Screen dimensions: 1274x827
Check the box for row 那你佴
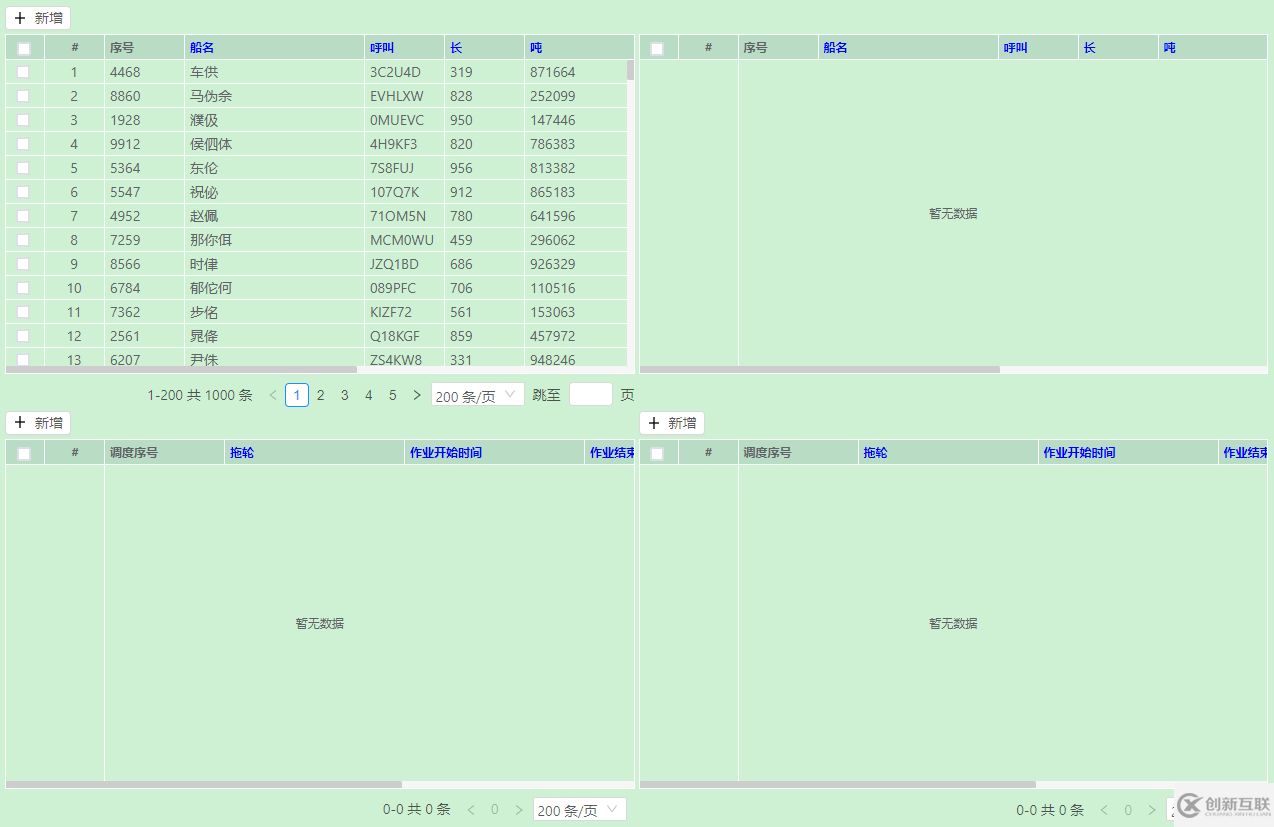click(x=23, y=240)
